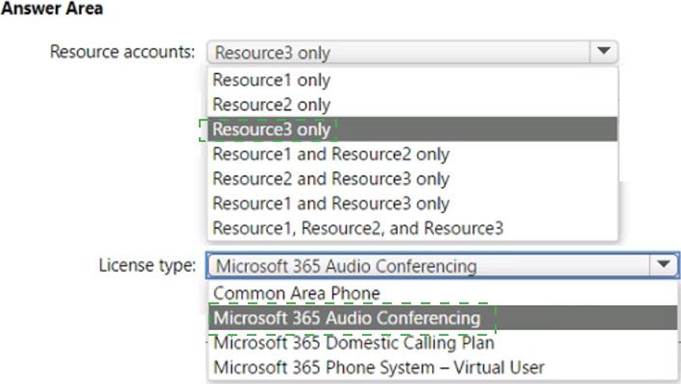Select 'Resource2 only' option
The height and width of the screenshot is (384, 681).
413,105
